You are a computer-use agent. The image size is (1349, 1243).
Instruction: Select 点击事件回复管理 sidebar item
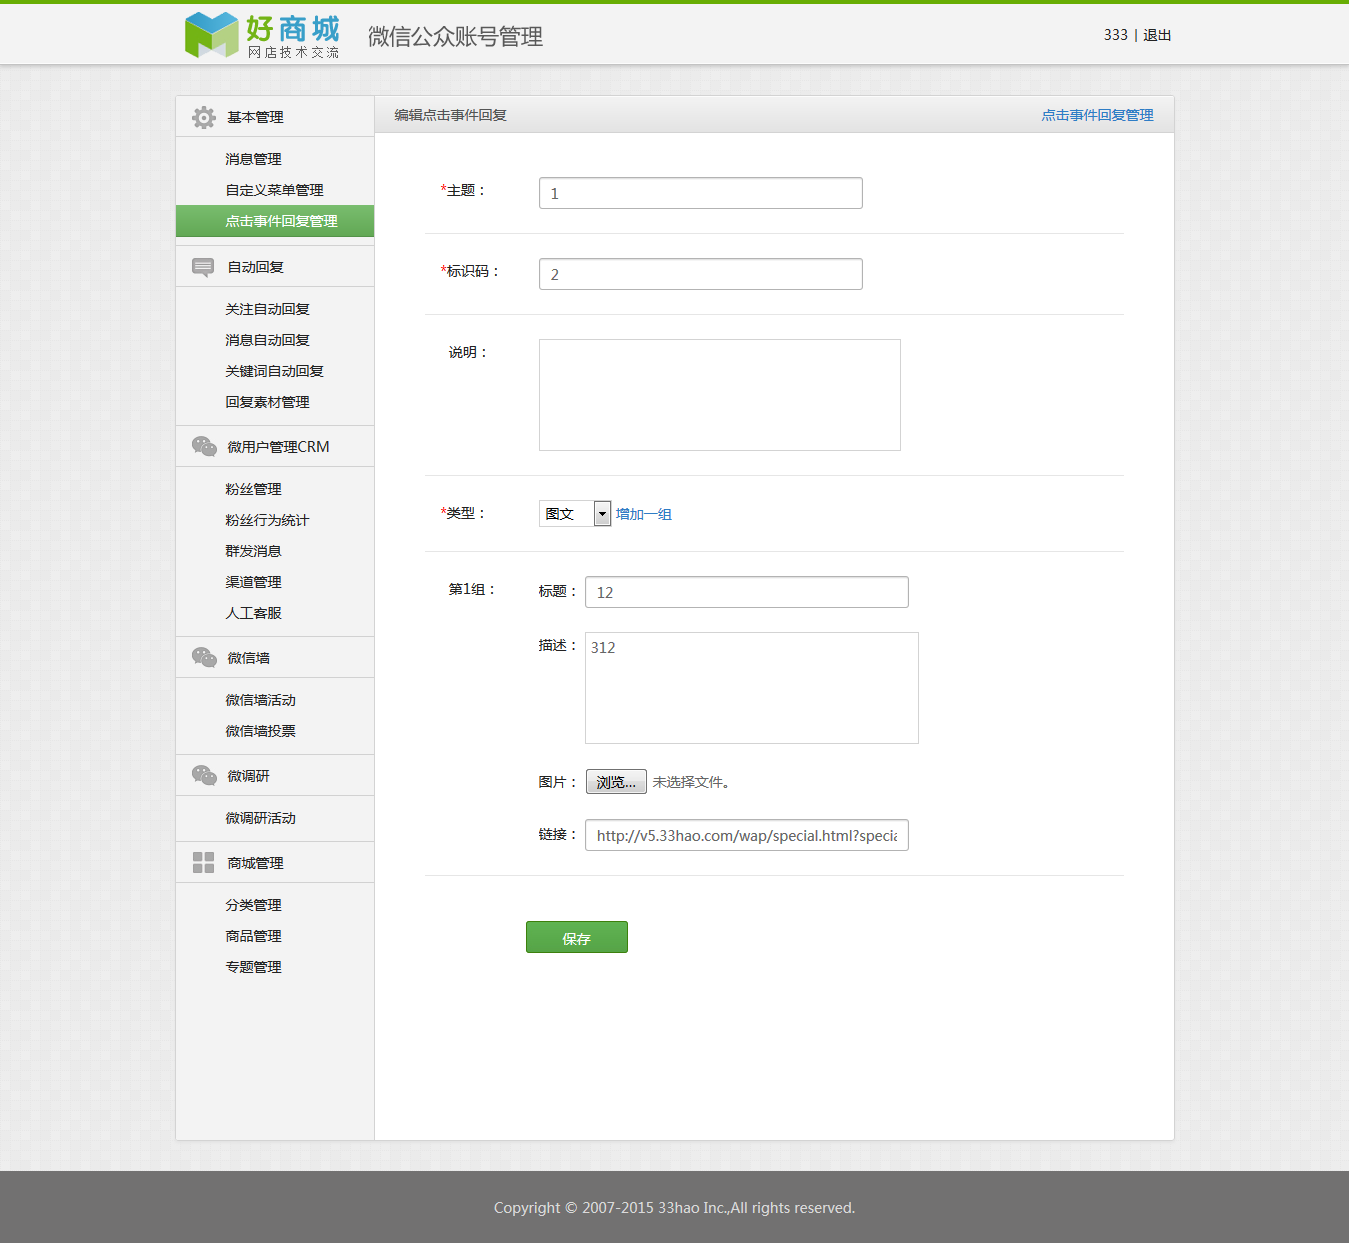(x=275, y=221)
